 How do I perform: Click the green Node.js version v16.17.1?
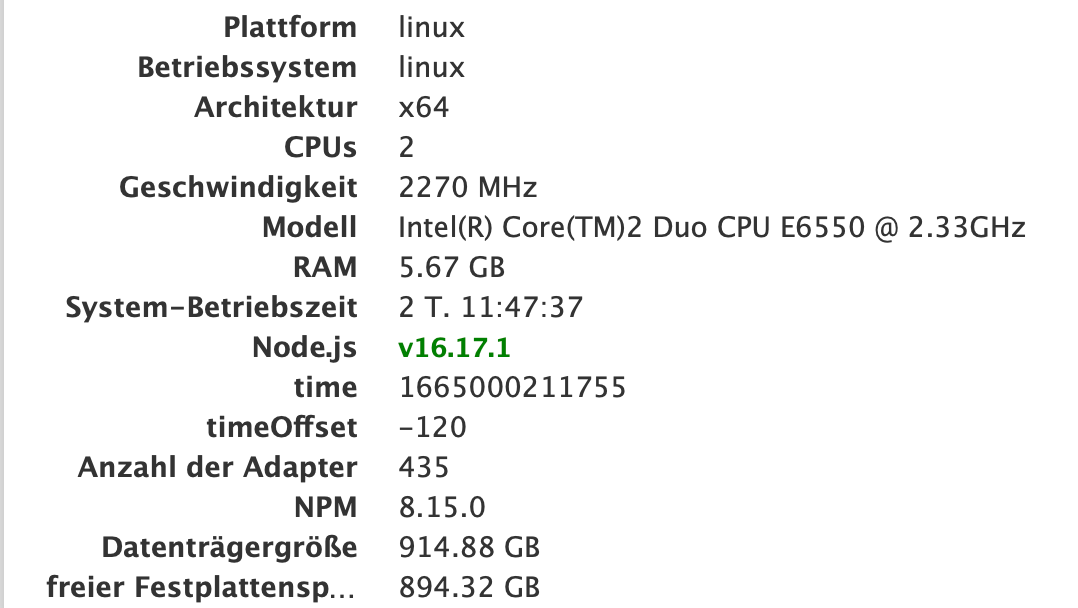click(456, 348)
